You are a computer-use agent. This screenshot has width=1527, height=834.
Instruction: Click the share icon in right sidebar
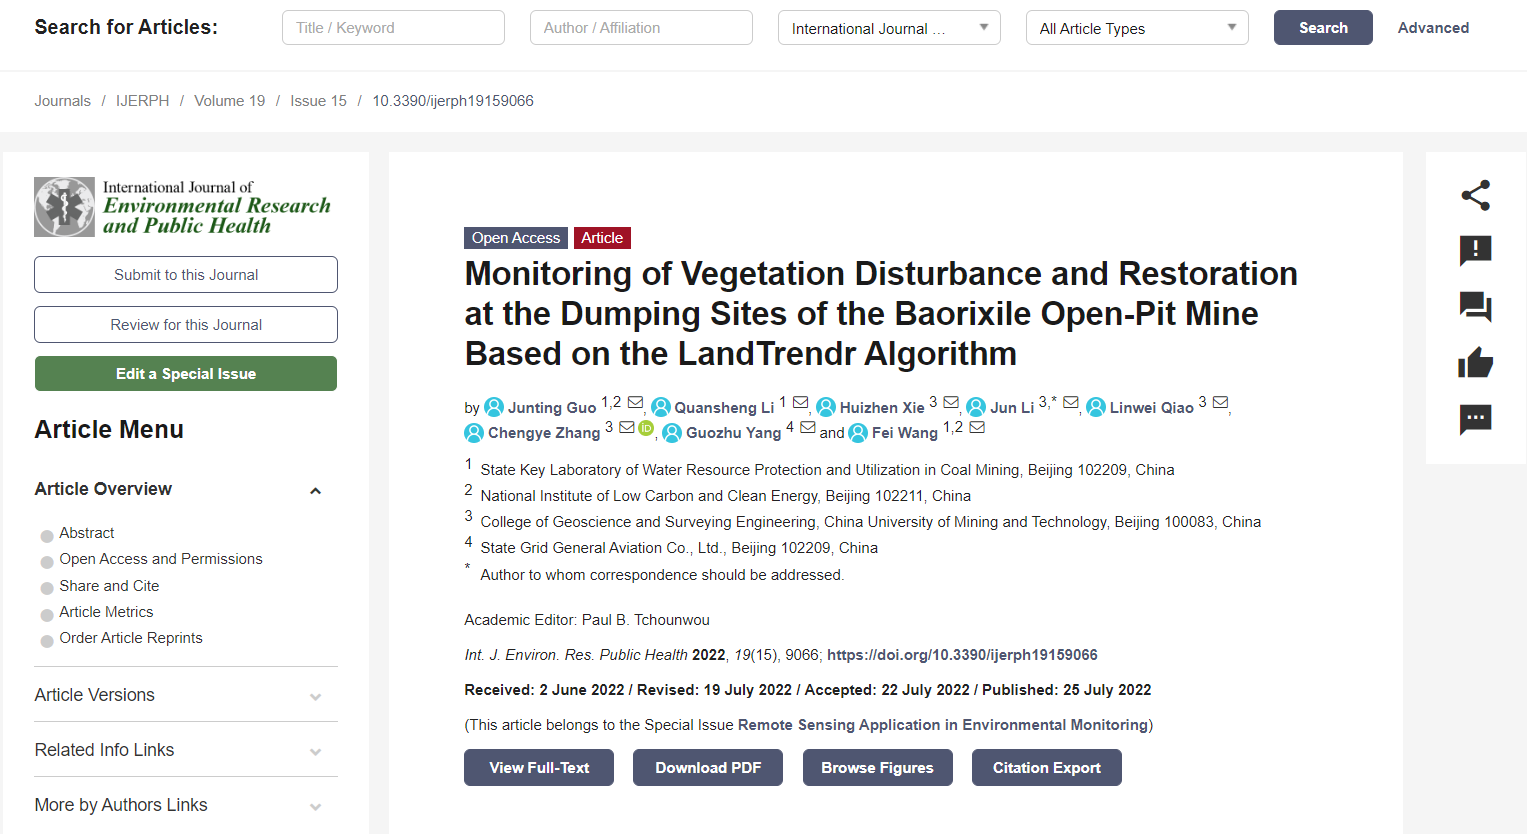(1475, 195)
